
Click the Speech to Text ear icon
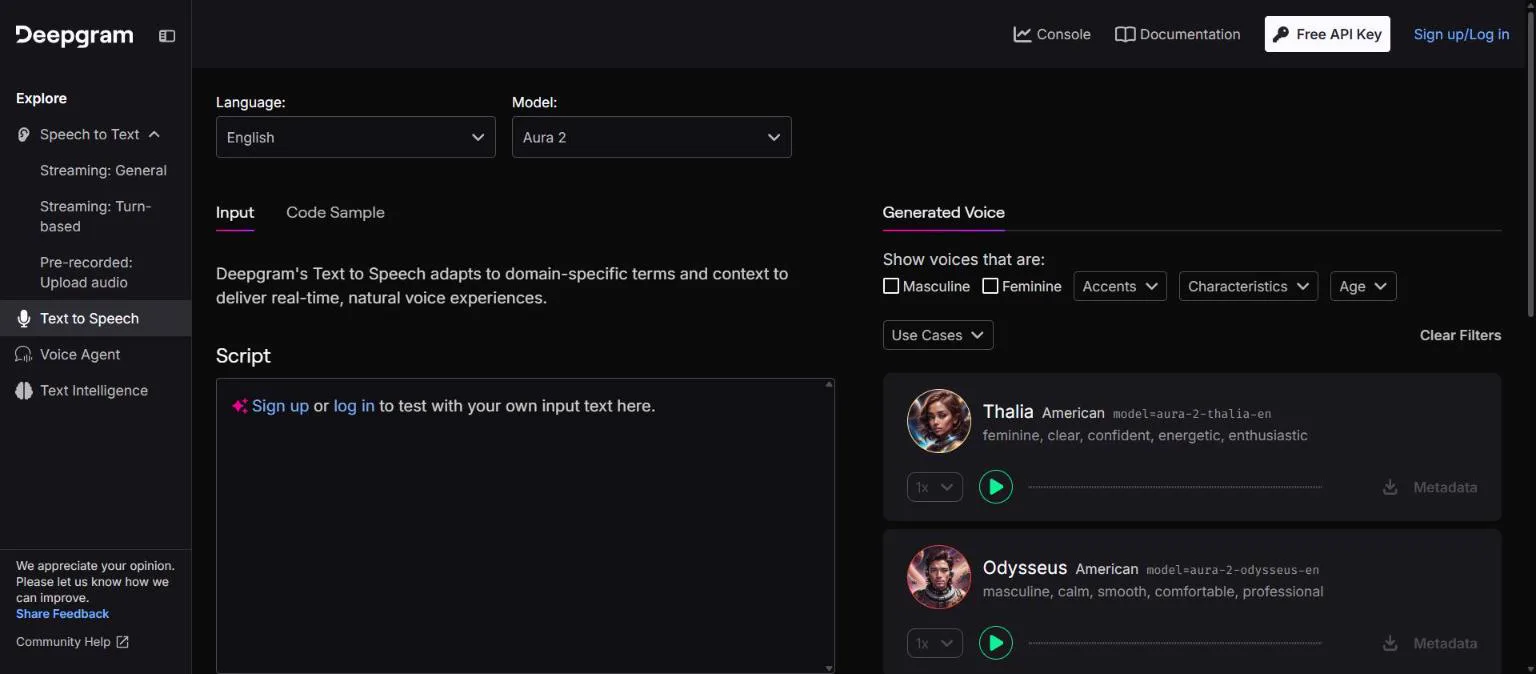click(x=24, y=134)
